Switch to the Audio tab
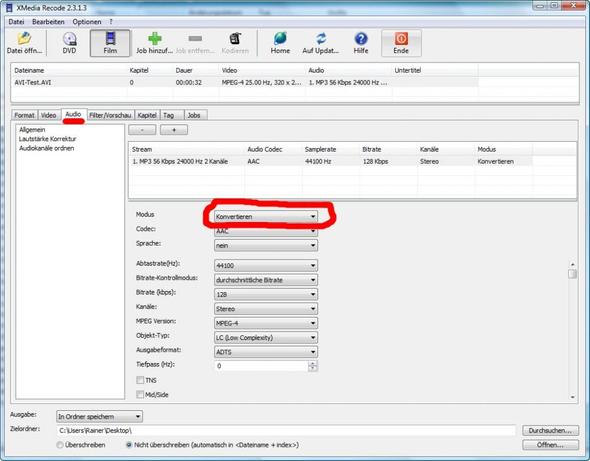590x461 pixels. pos(73,114)
